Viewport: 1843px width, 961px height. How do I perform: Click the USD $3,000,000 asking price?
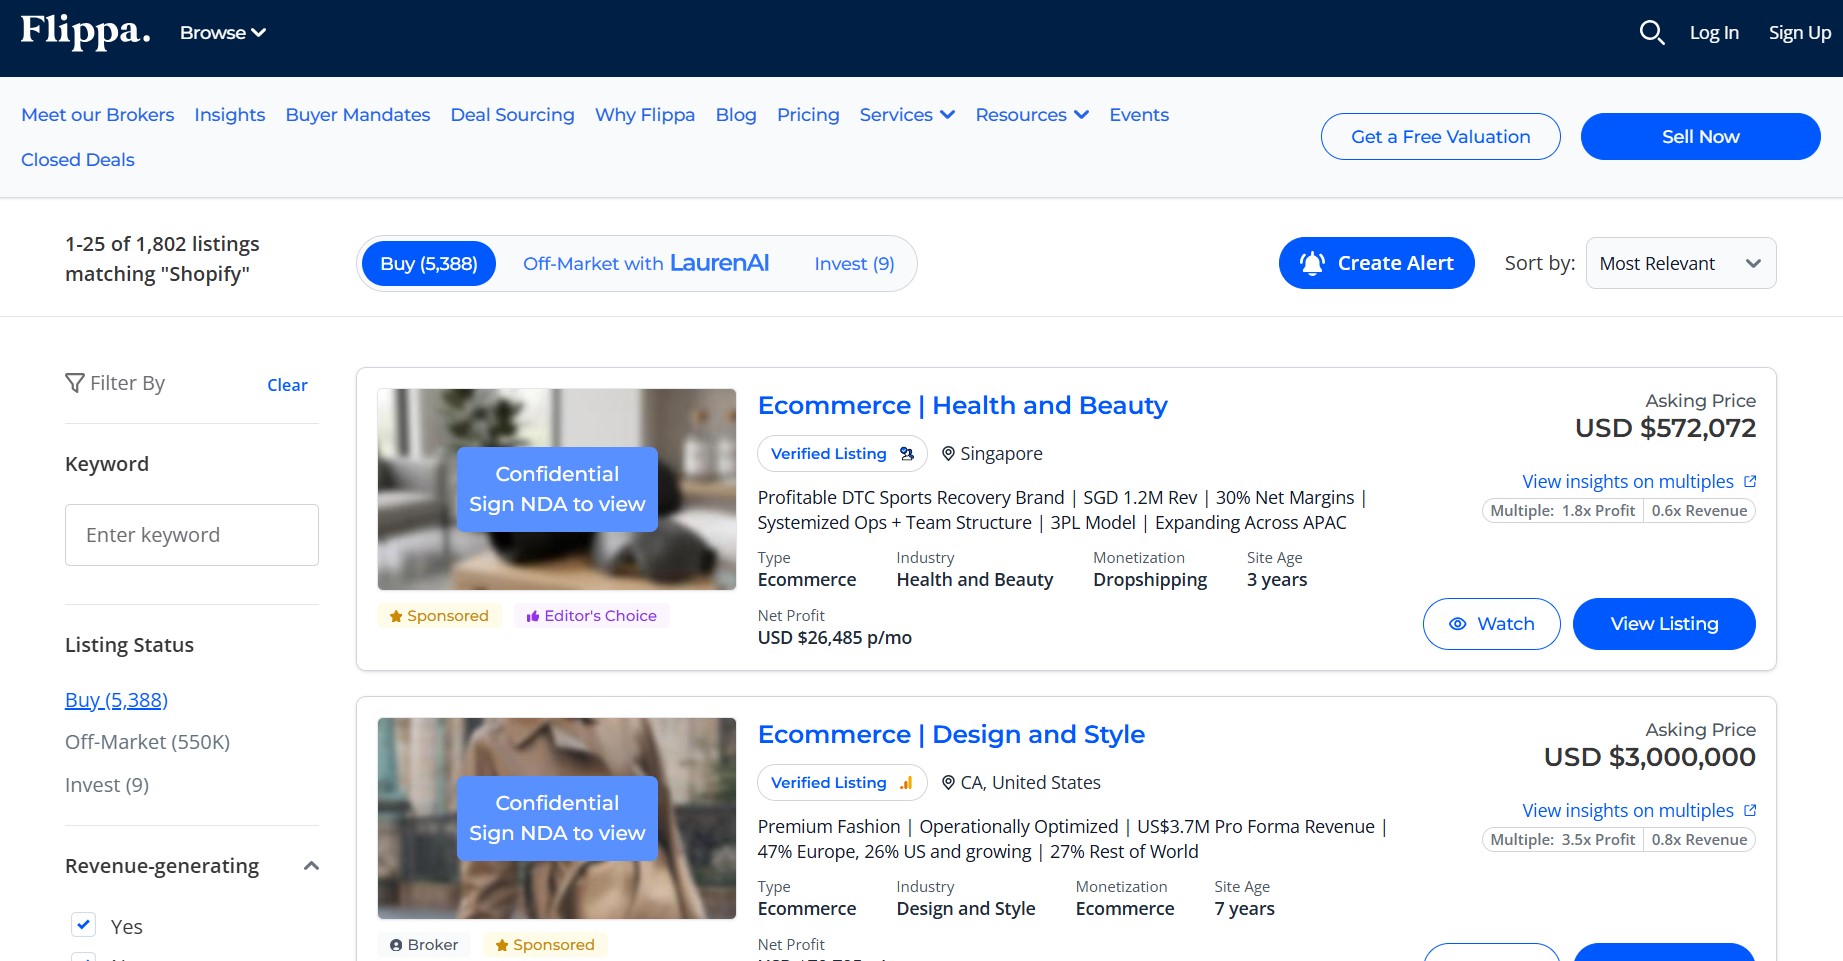pyautogui.click(x=1650, y=757)
